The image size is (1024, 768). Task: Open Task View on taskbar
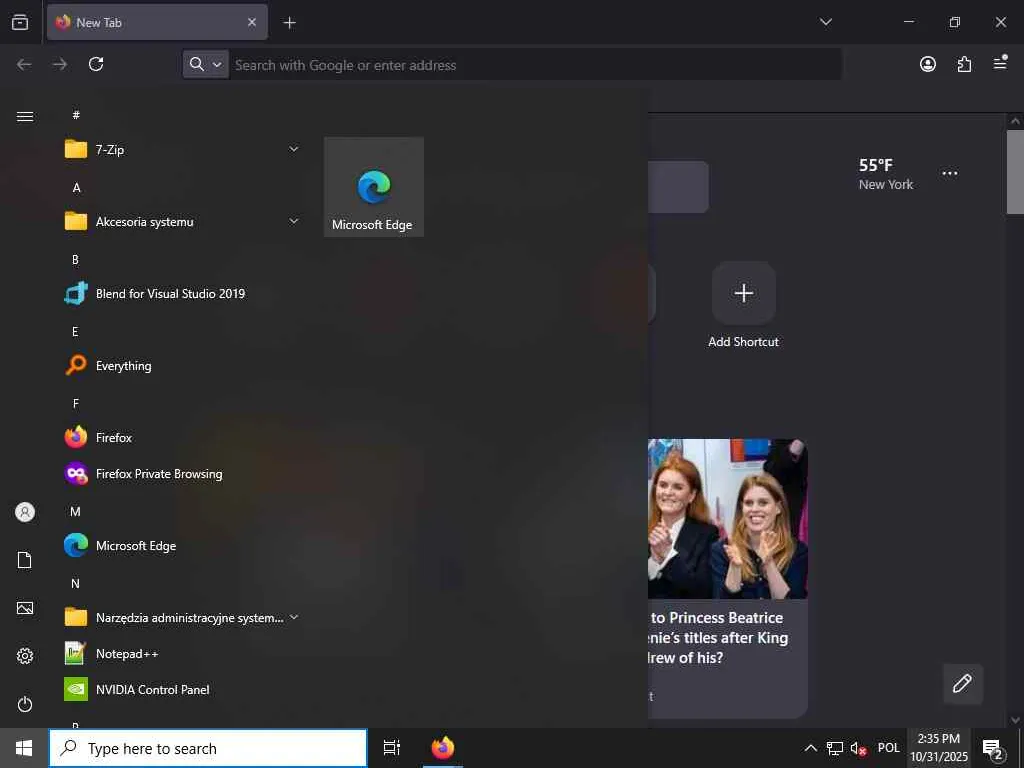[x=392, y=748]
